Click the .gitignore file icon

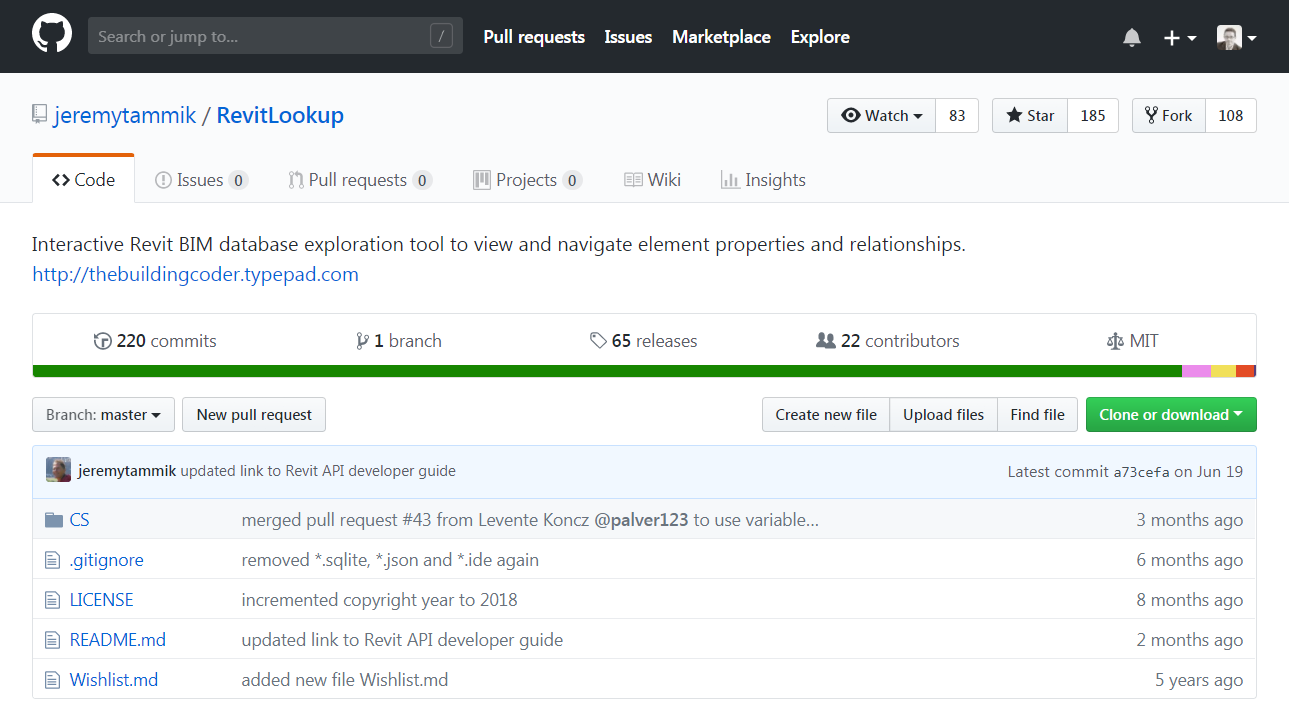pos(53,560)
